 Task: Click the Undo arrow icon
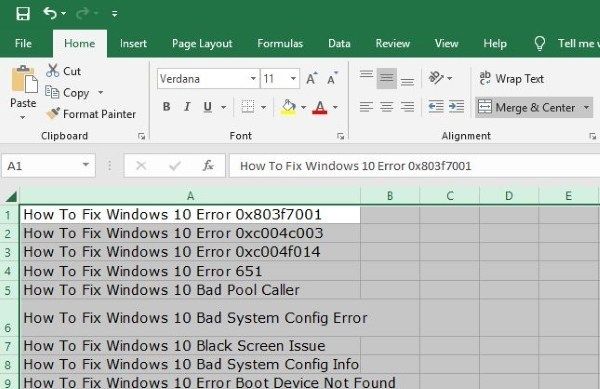pos(50,13)
